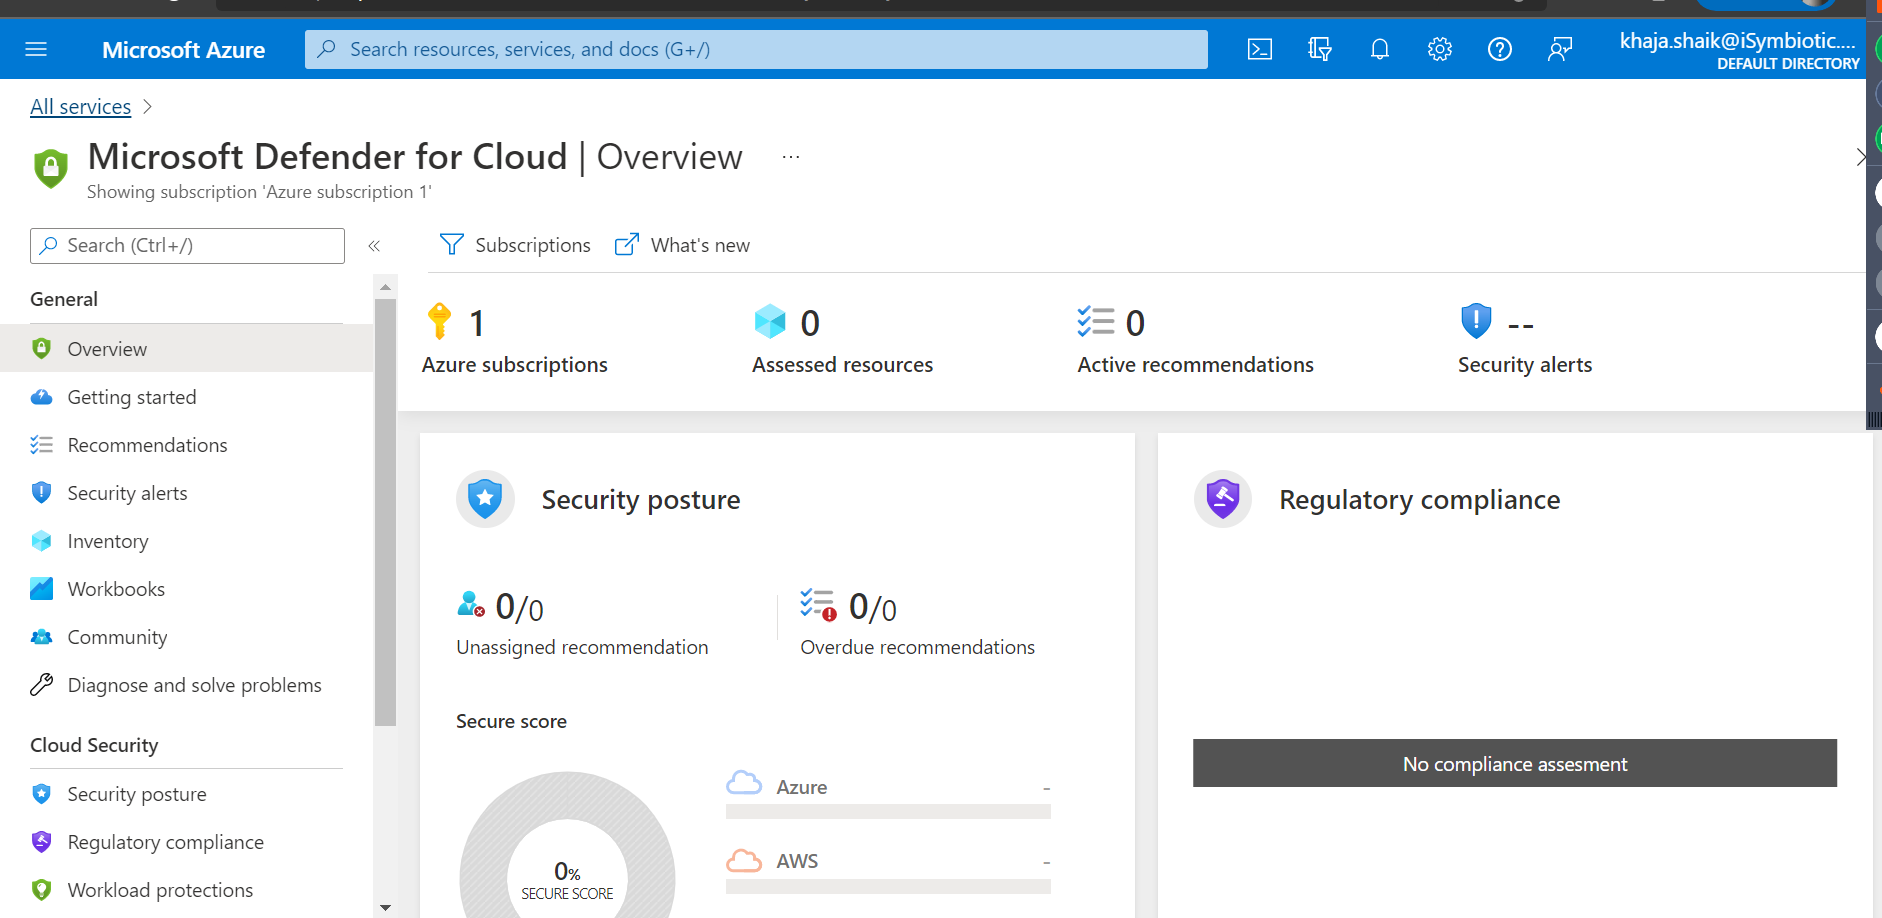Click the Security alerts shield icon in the summary

[x=1476, y=322]
